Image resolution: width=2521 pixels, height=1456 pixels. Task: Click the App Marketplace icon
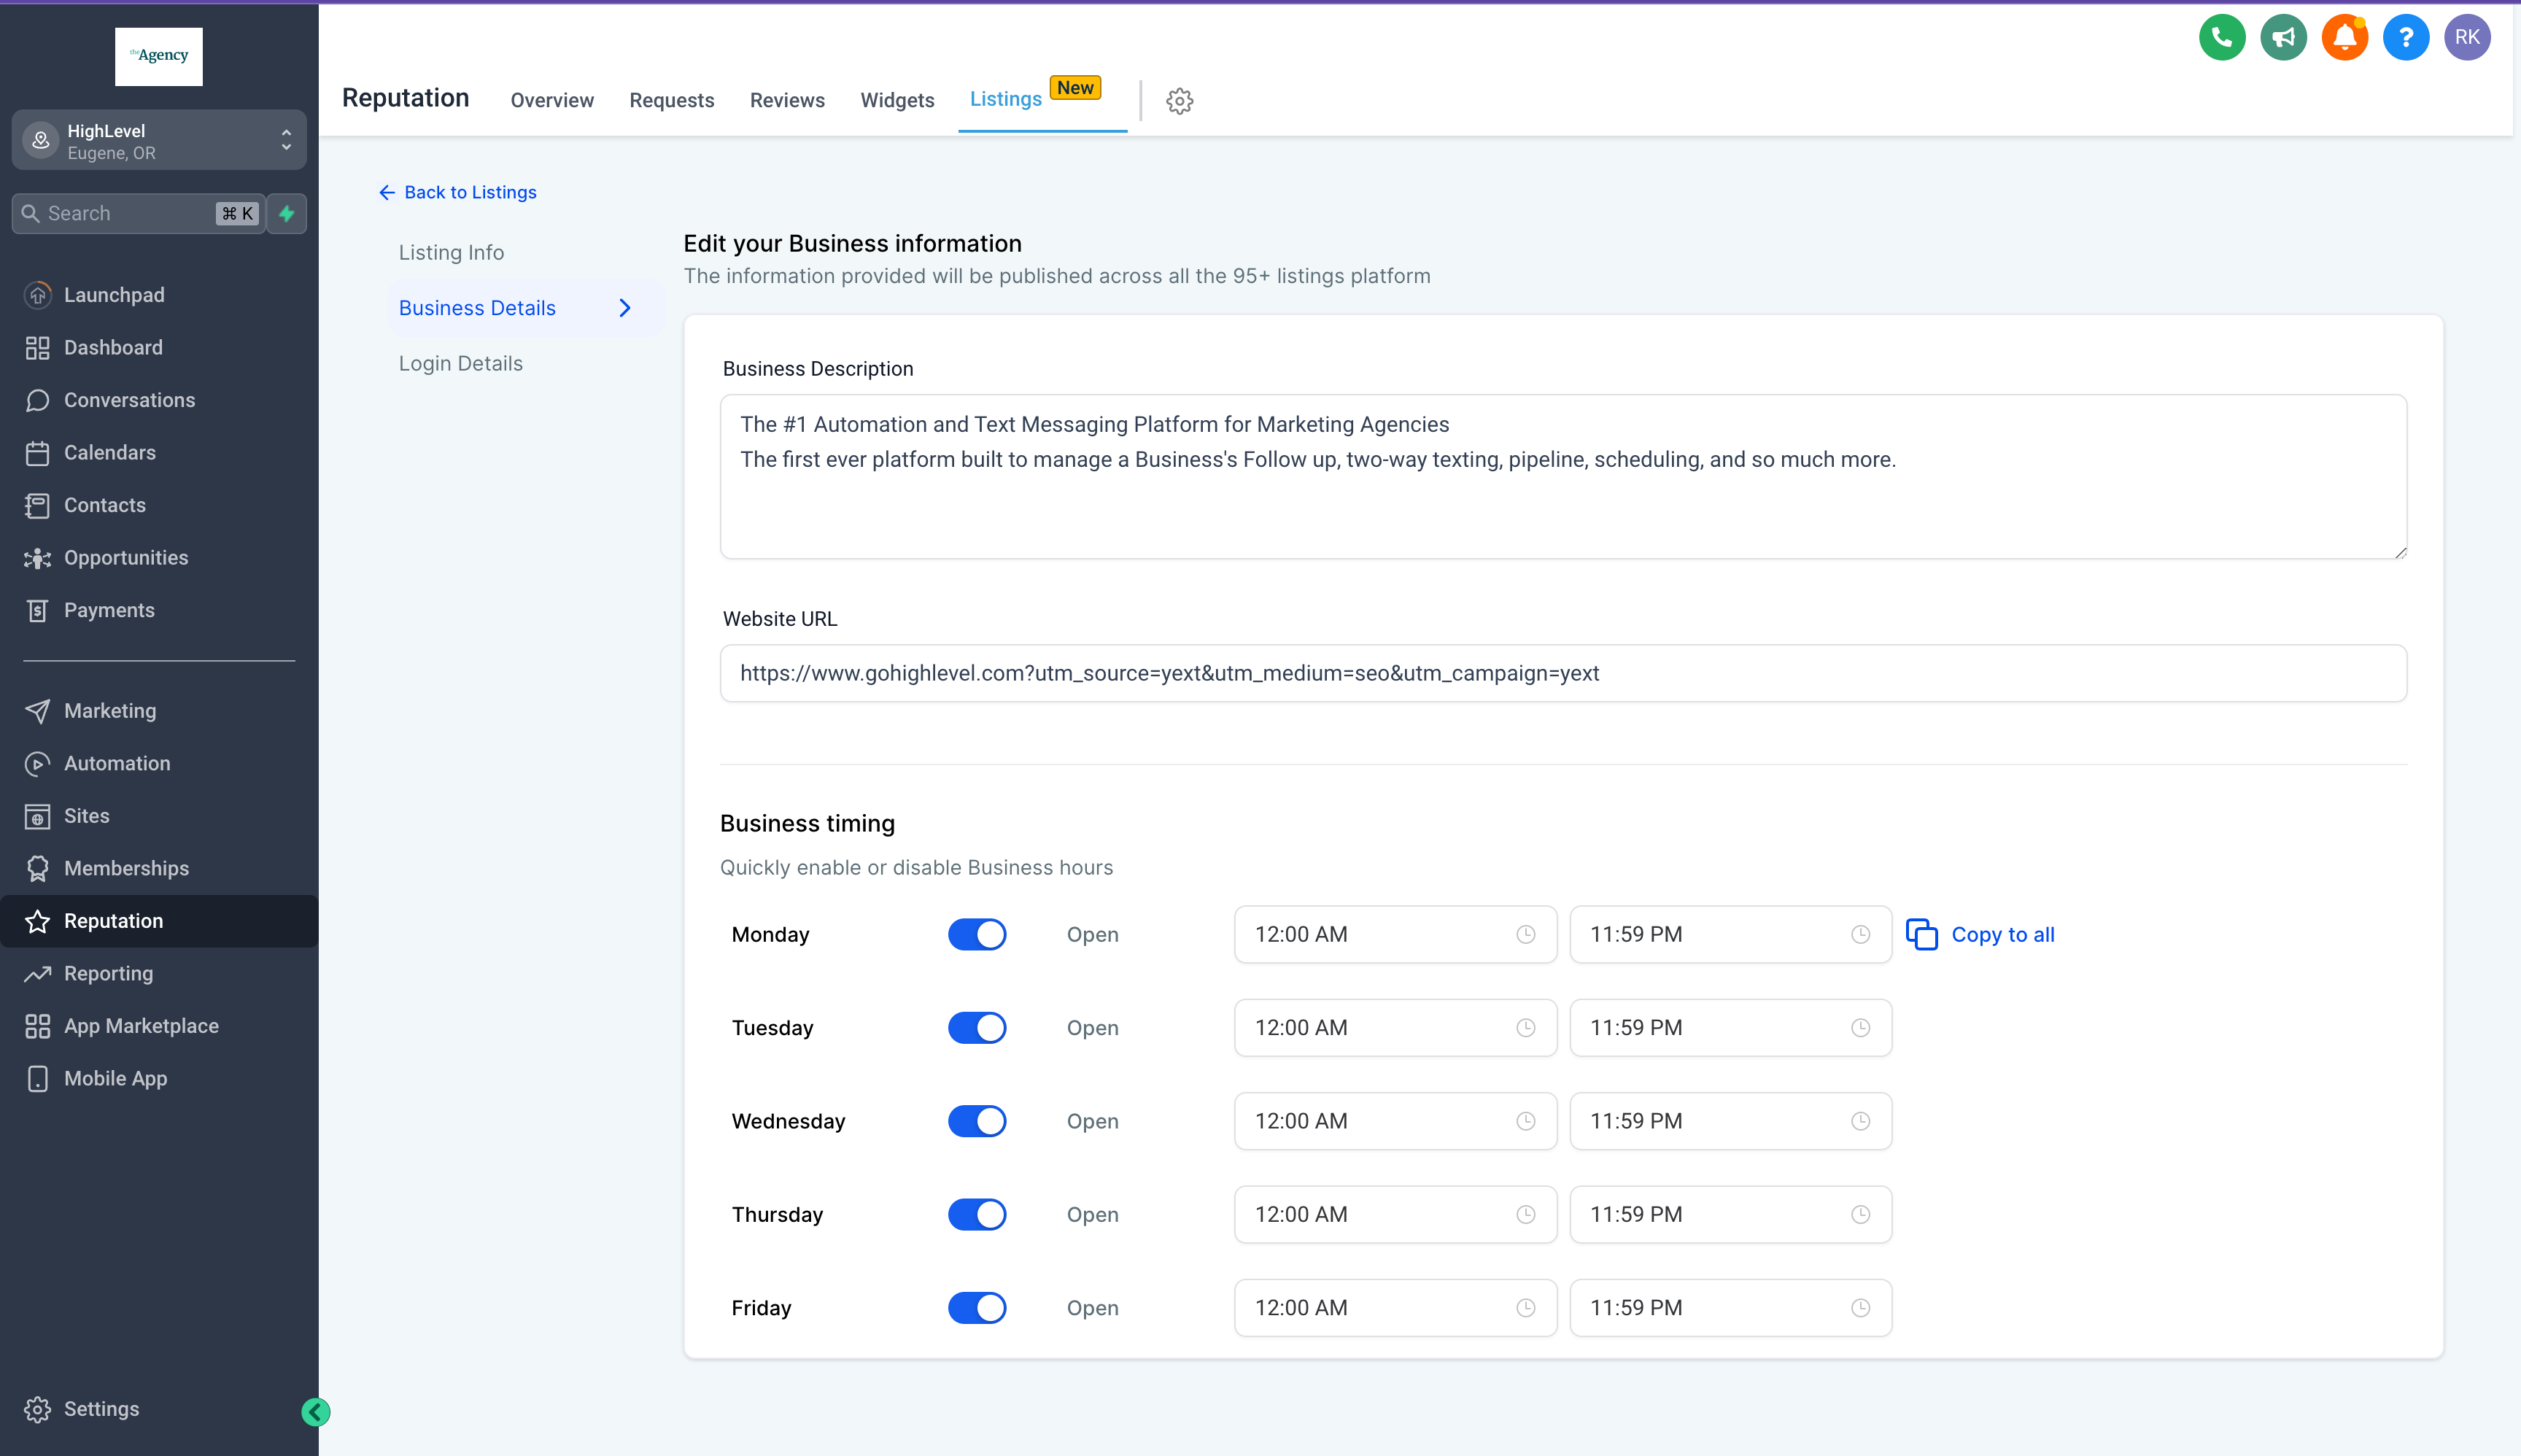37,1026
